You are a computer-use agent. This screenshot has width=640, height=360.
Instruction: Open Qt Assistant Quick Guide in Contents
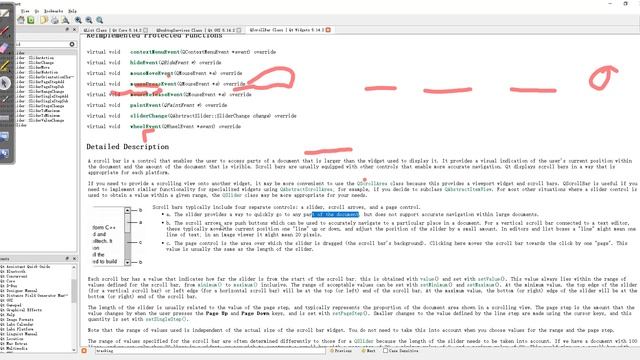pyautogui.click(x=25, y=267)
